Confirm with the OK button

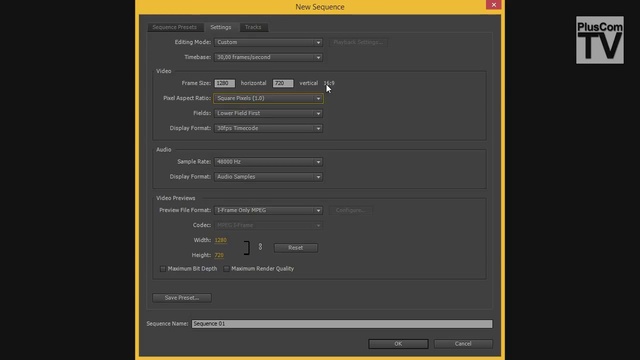click(x=398, y=344)
